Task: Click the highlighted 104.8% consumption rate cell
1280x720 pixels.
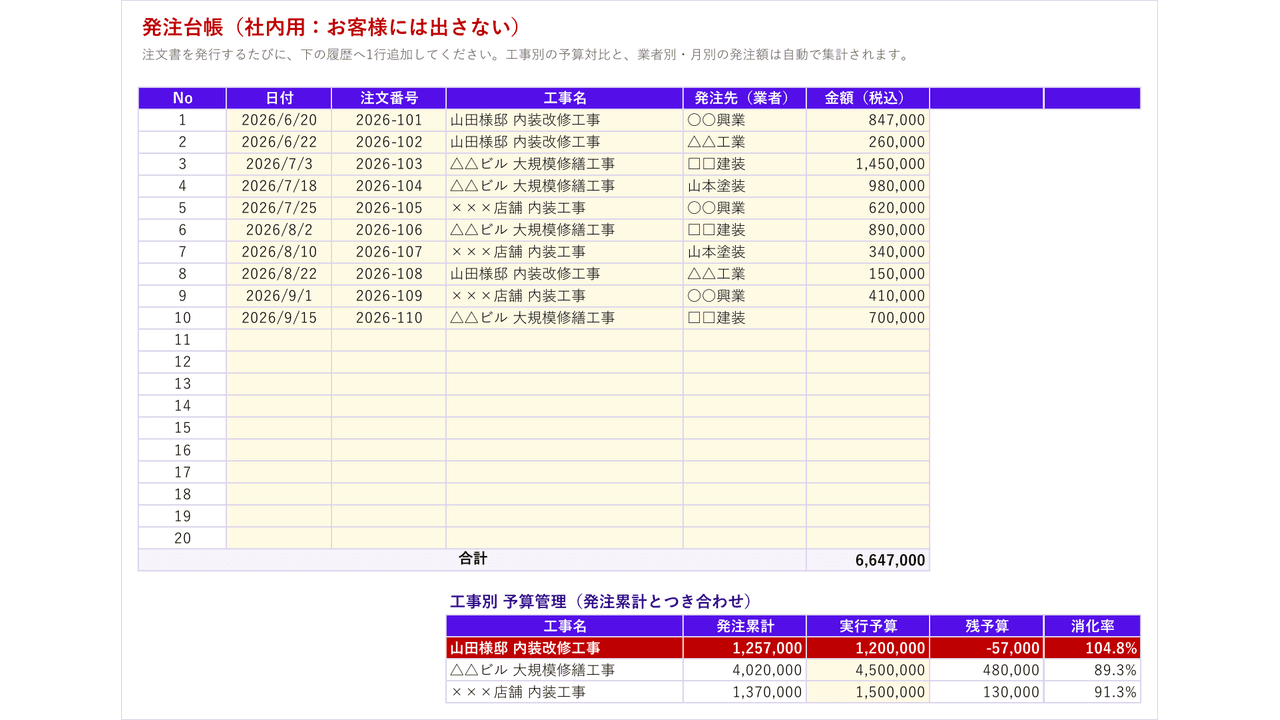Action: pyautogui.click(x=1092, y=648)
